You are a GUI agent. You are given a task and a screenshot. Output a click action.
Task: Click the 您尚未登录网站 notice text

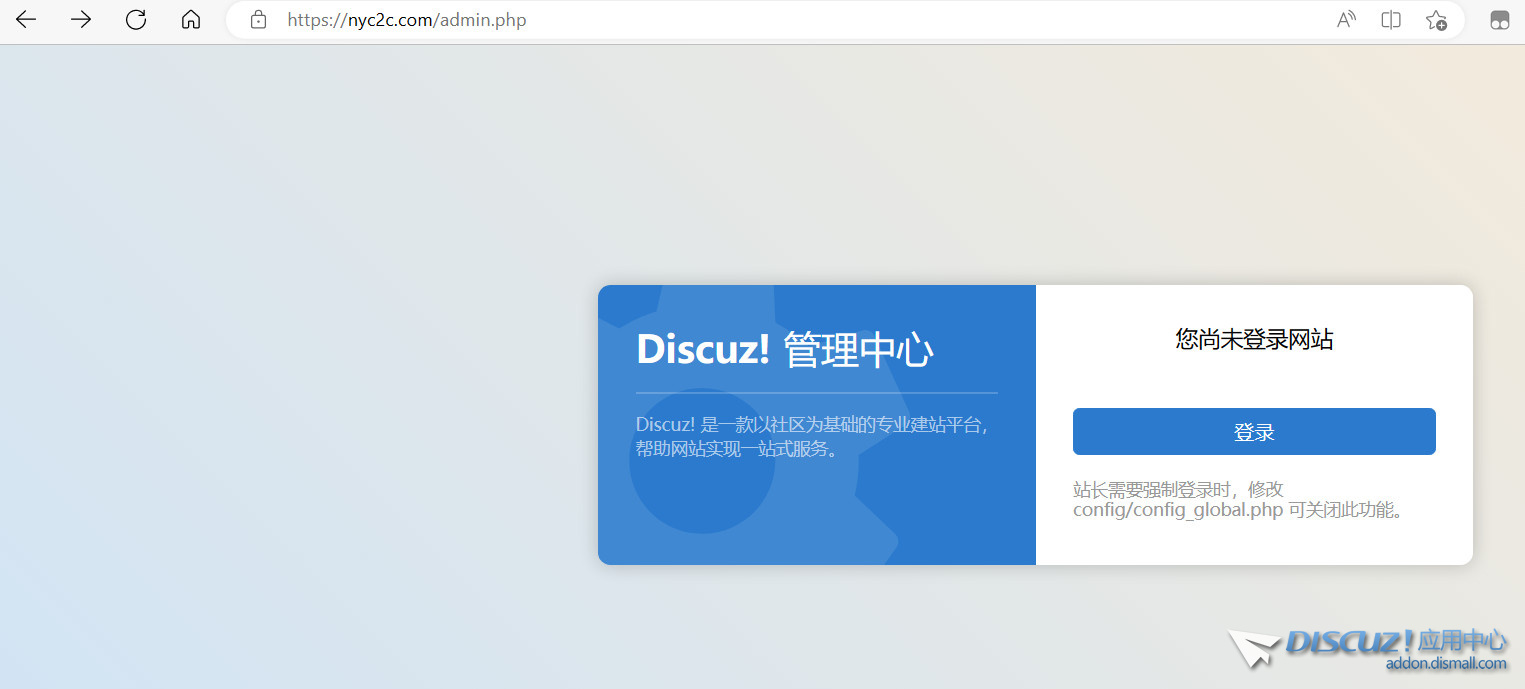1253,339
